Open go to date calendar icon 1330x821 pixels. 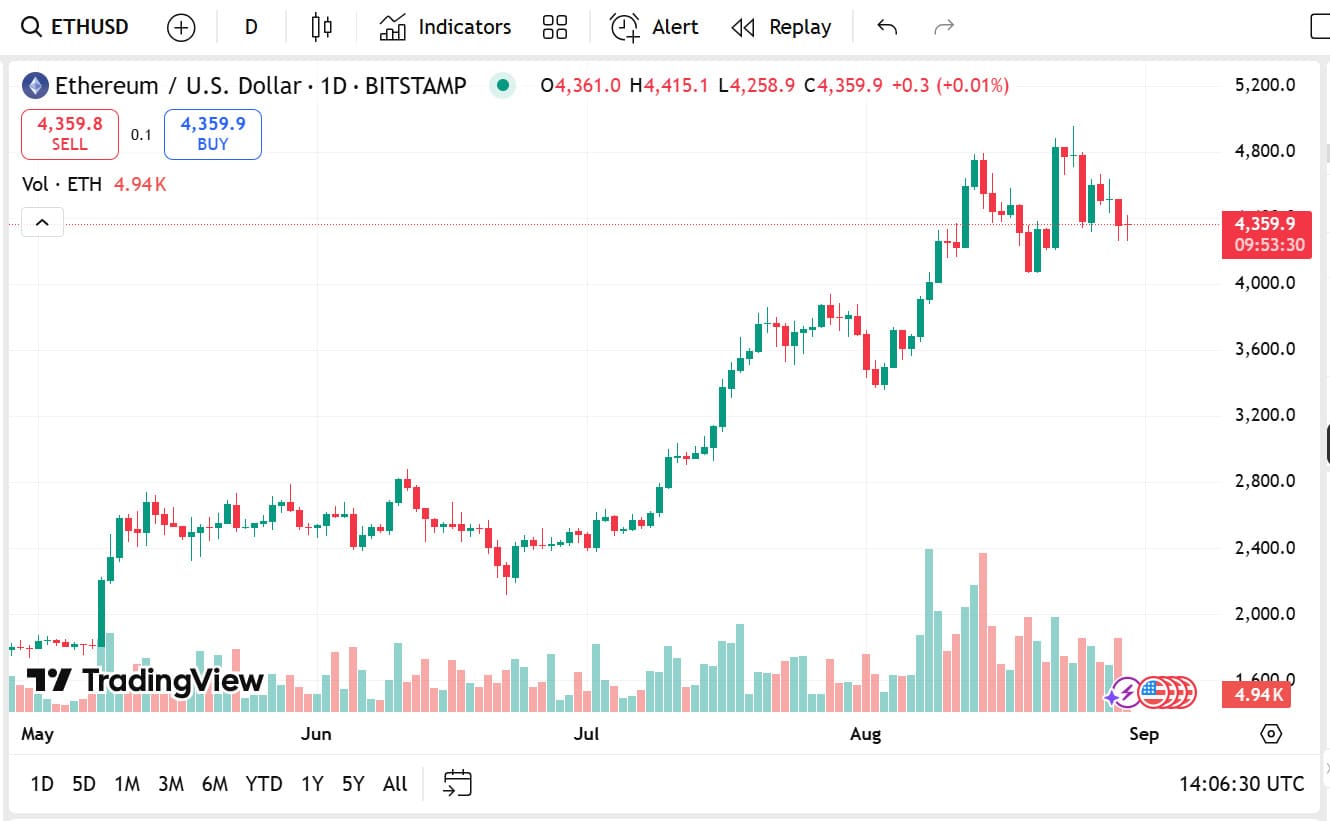point(457,784)
